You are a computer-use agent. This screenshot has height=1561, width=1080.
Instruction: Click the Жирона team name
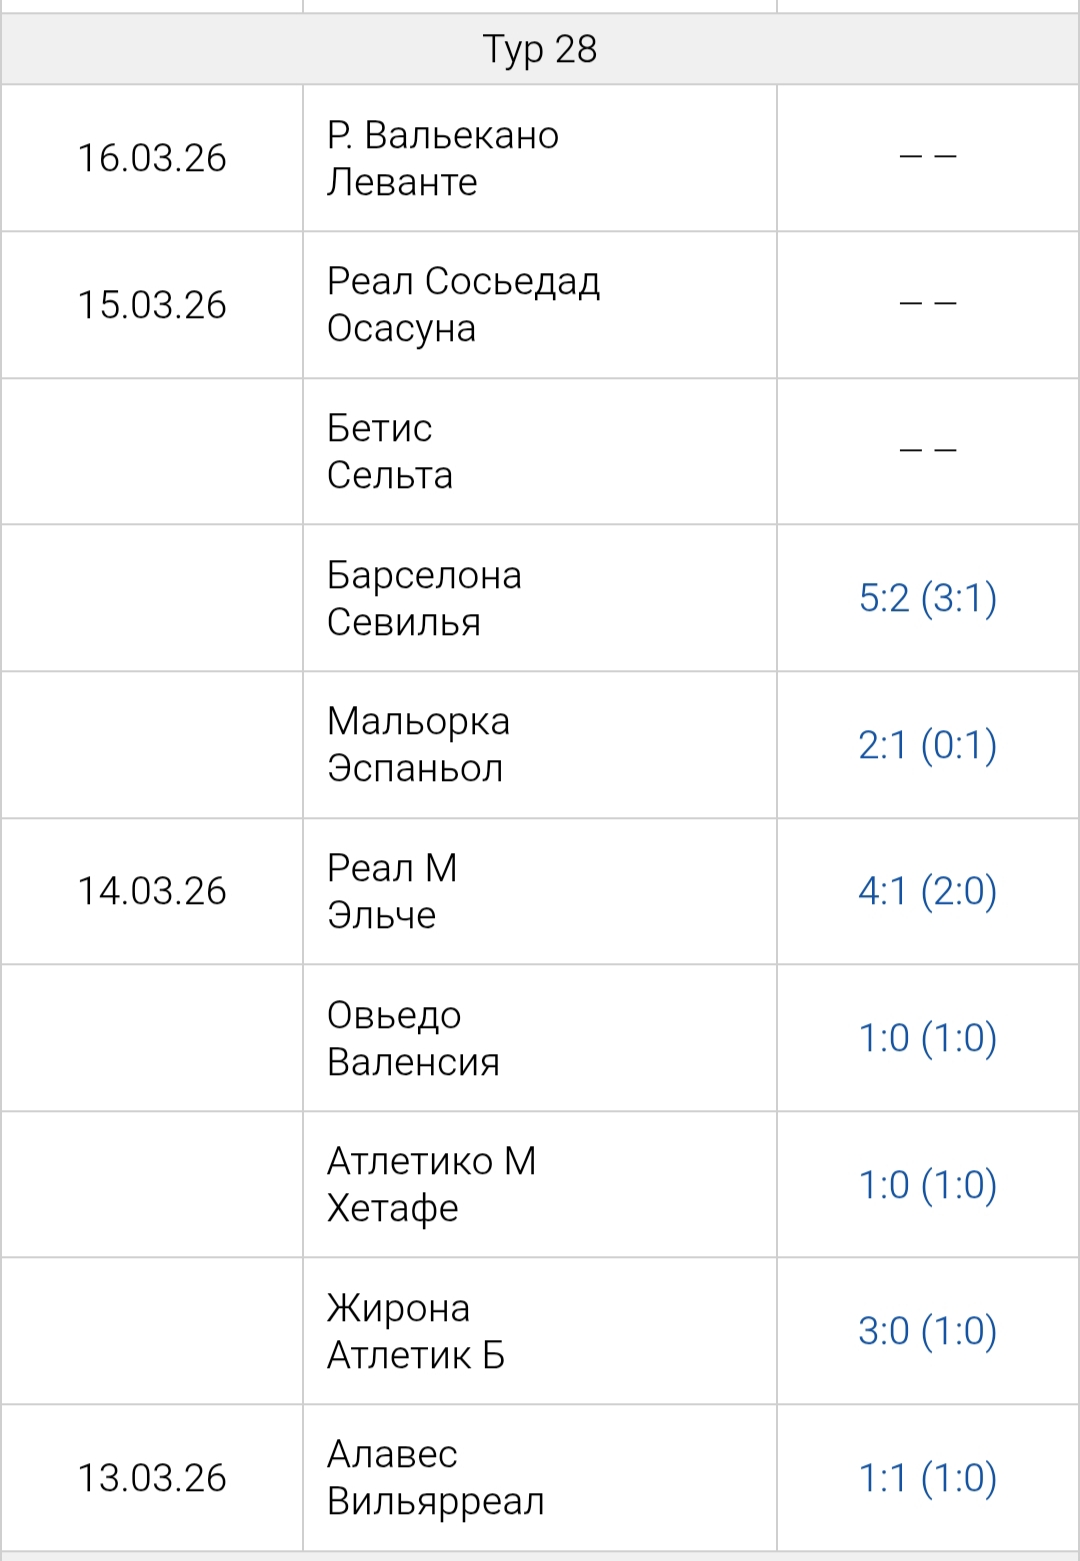click(398, 1308)
